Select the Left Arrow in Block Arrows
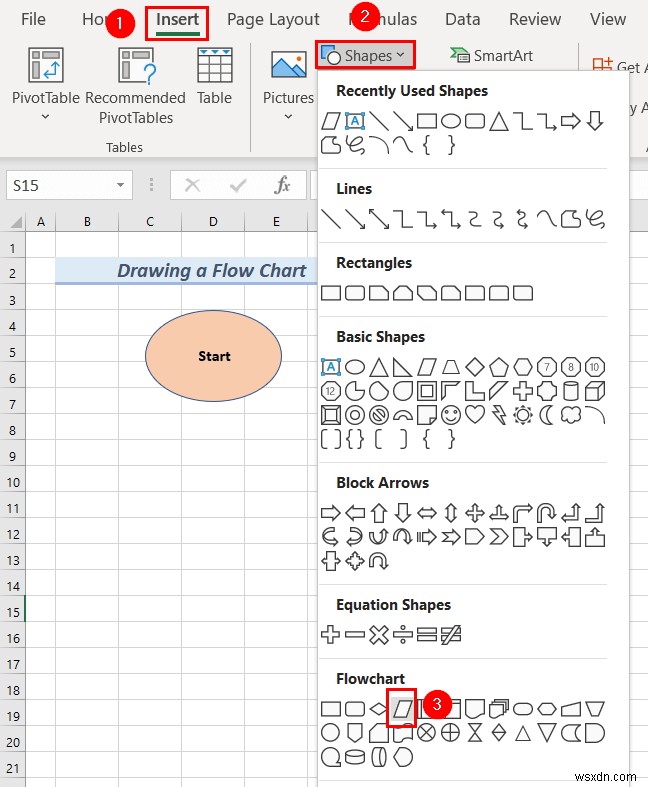 tap(355, 513)
